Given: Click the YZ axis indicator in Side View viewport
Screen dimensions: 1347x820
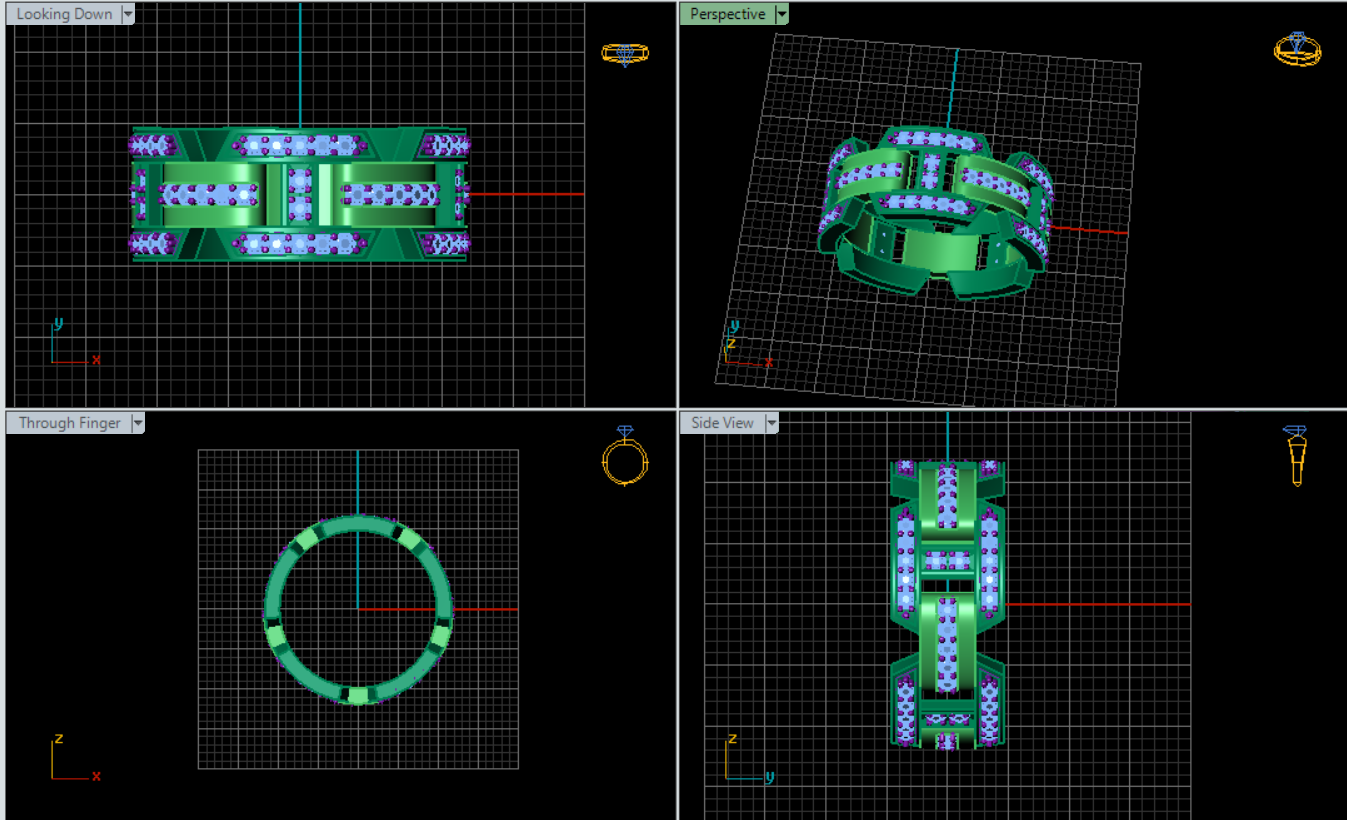Looking at the screenshot, I should (x=745, y=758).
